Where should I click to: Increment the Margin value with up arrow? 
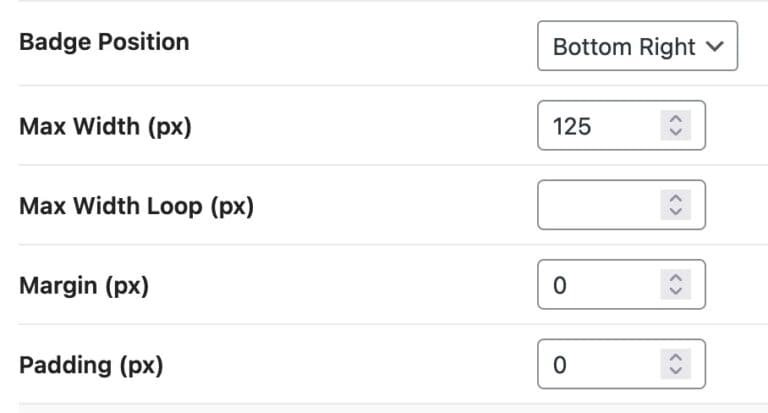(x=676, y=280)
